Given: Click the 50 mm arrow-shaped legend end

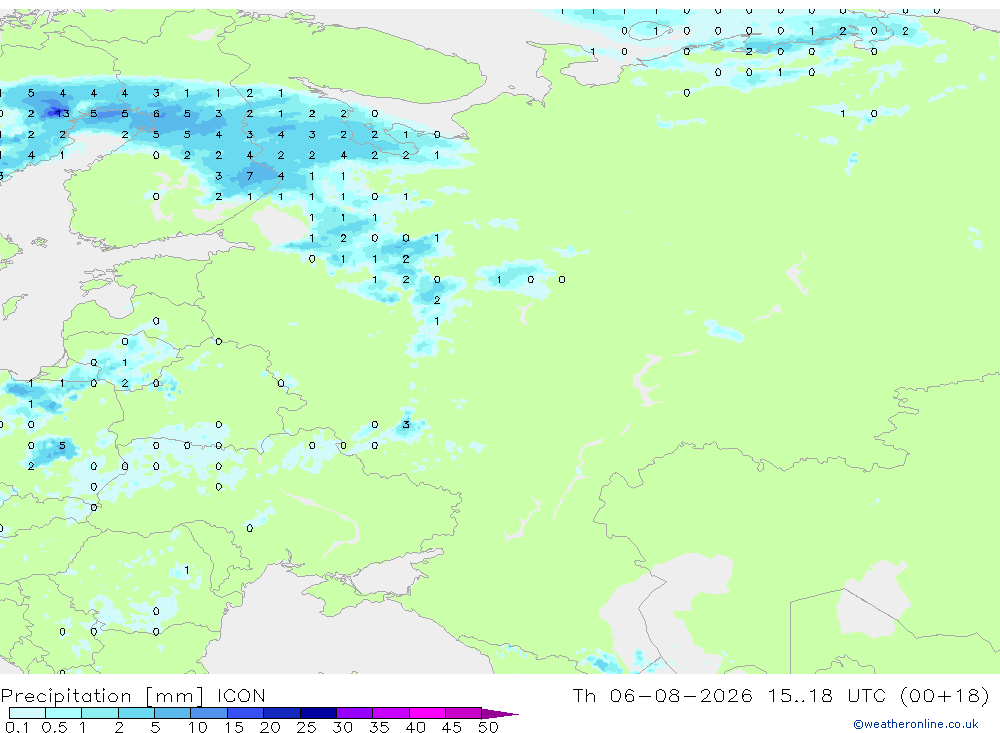Looking at the screenshot, I should tap(499, 713).
